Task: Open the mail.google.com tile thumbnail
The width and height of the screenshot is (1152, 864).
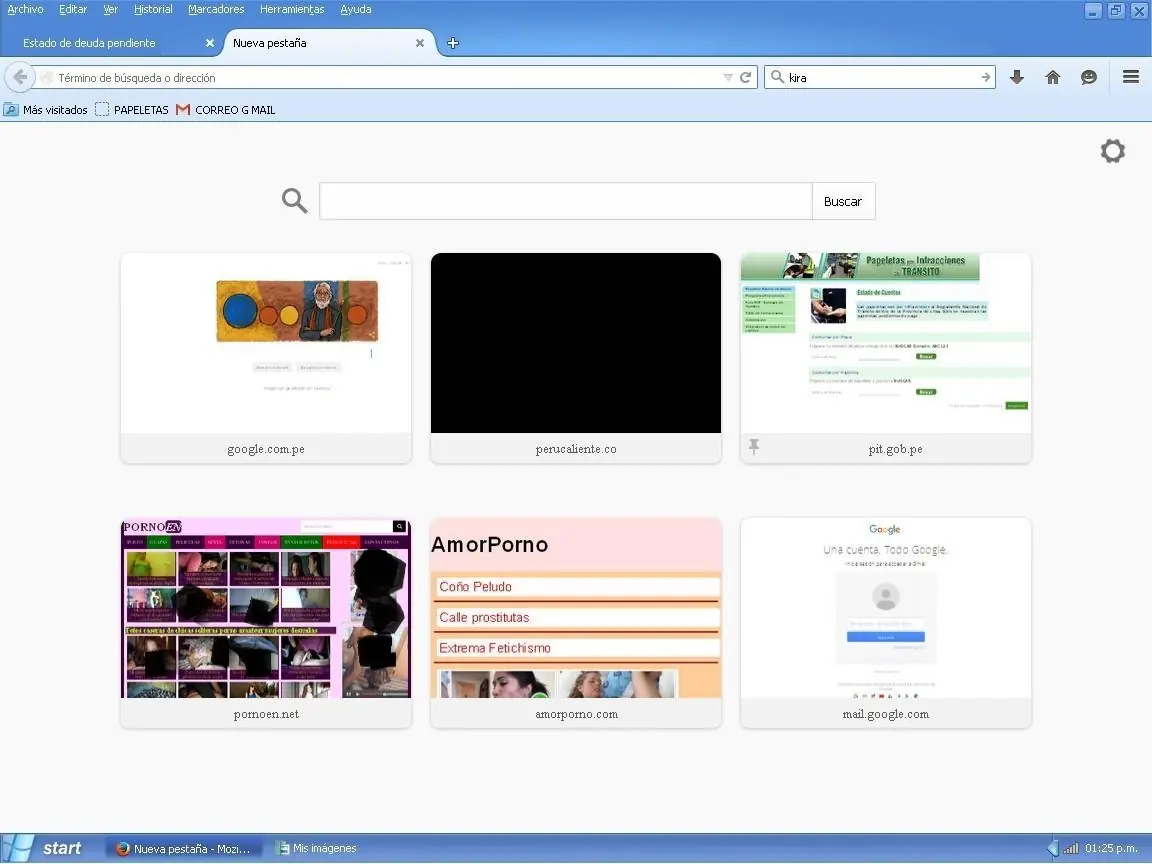Action: click(885, 608)
